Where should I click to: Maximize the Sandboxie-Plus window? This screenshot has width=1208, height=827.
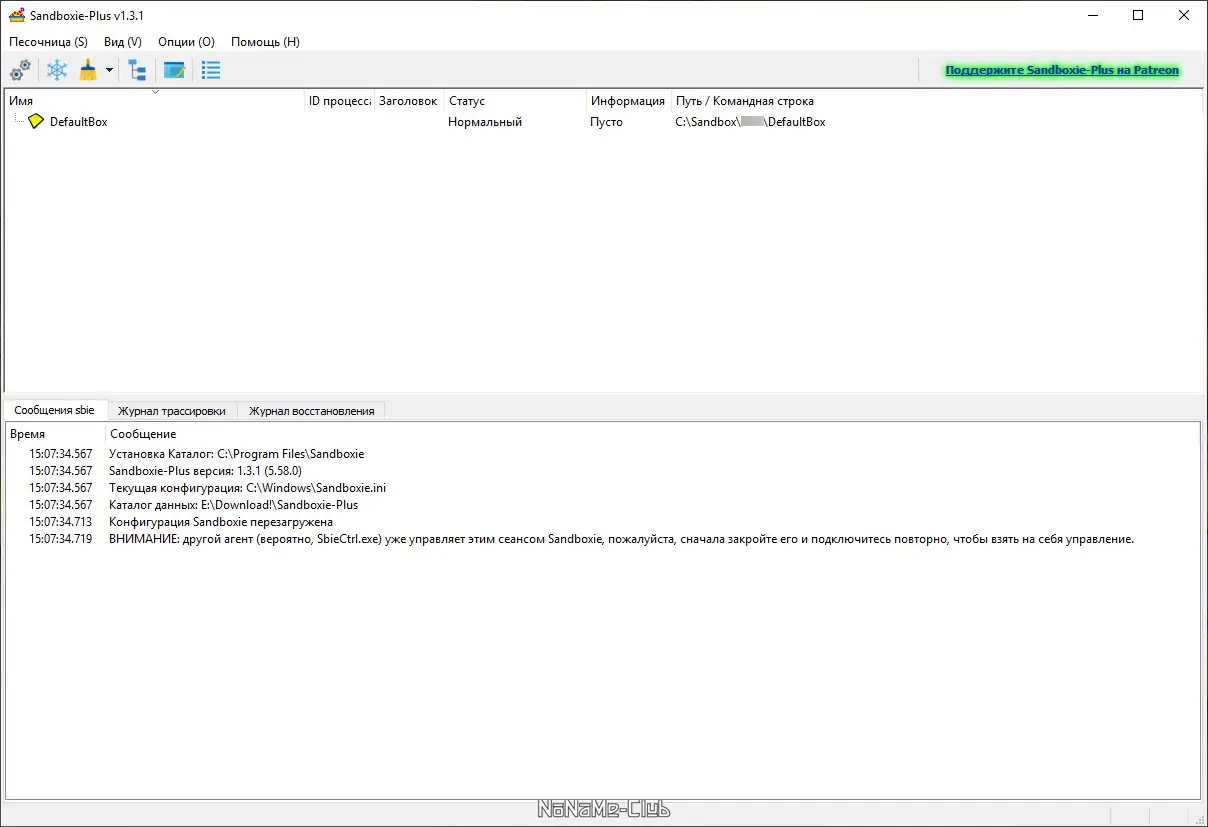[1138, 15]
